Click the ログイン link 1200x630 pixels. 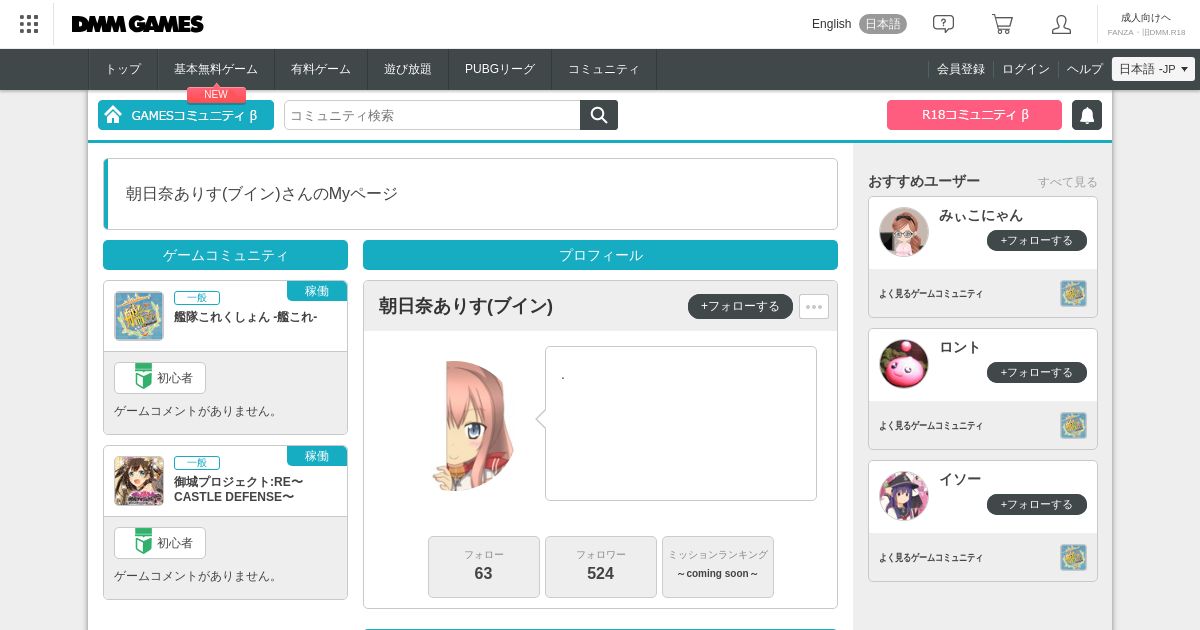[1026, 69]
